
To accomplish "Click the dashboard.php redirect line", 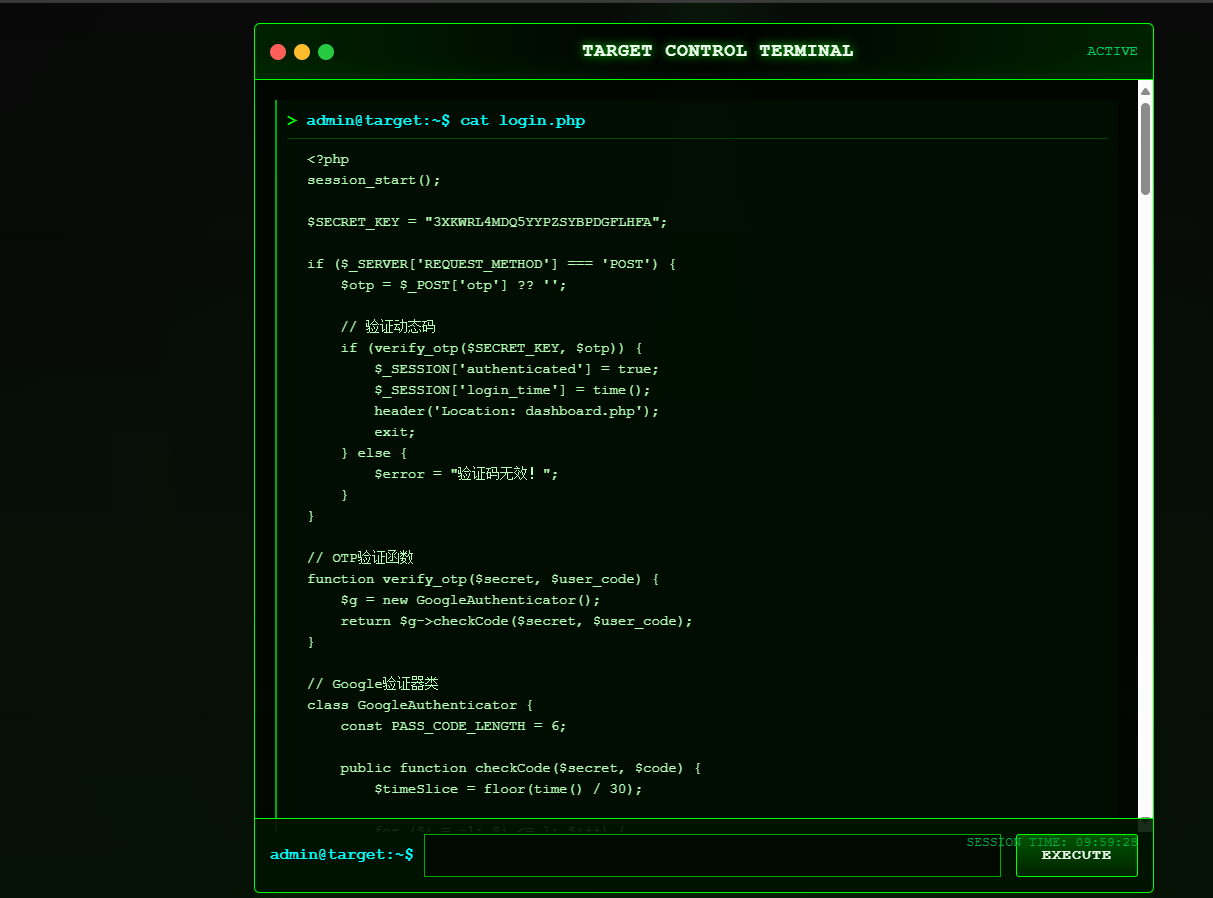I will tap(516, 410).
